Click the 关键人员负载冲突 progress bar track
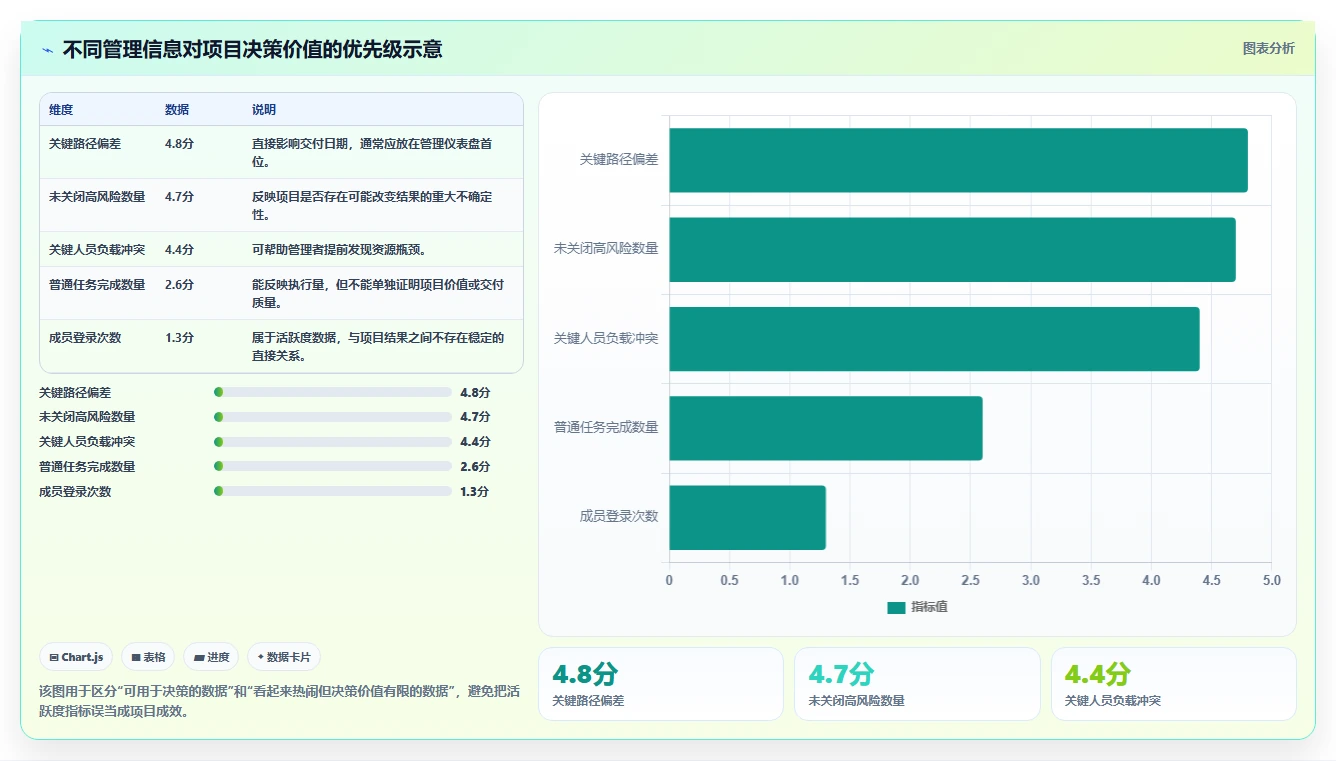 click(333, 442)
